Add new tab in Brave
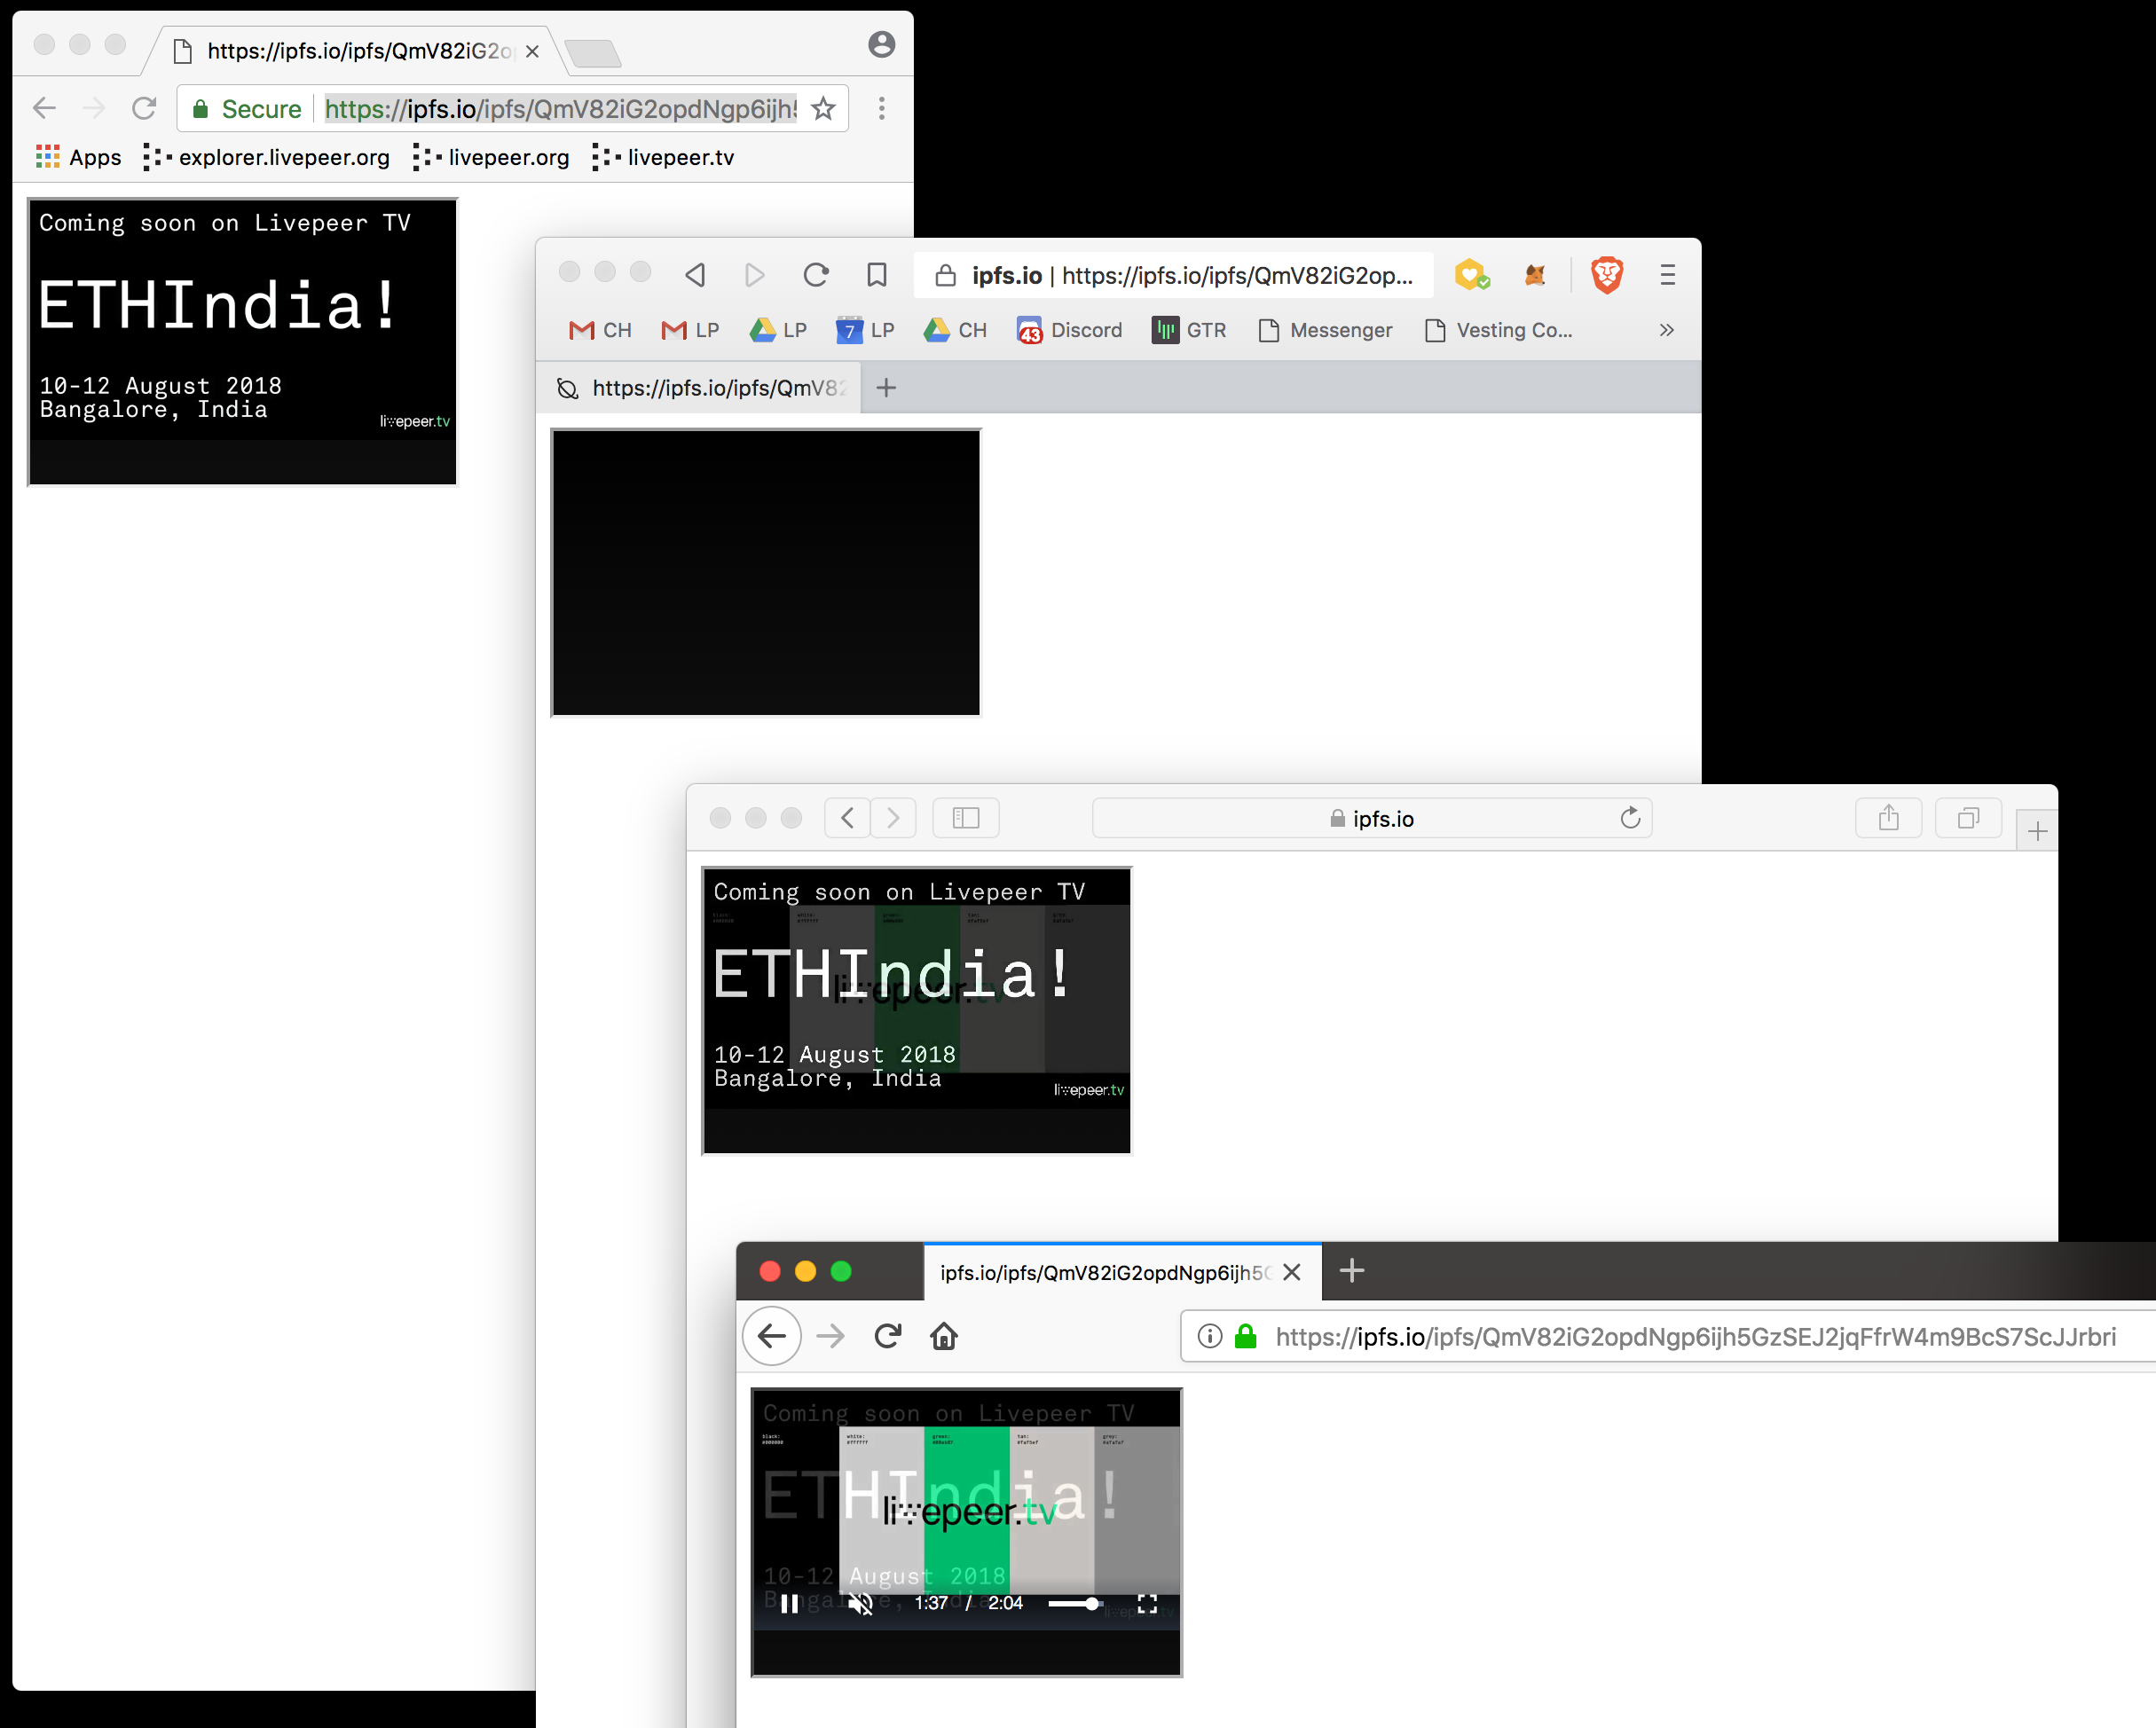This screenshot has width=2156, height=1728. click(886, 388)
